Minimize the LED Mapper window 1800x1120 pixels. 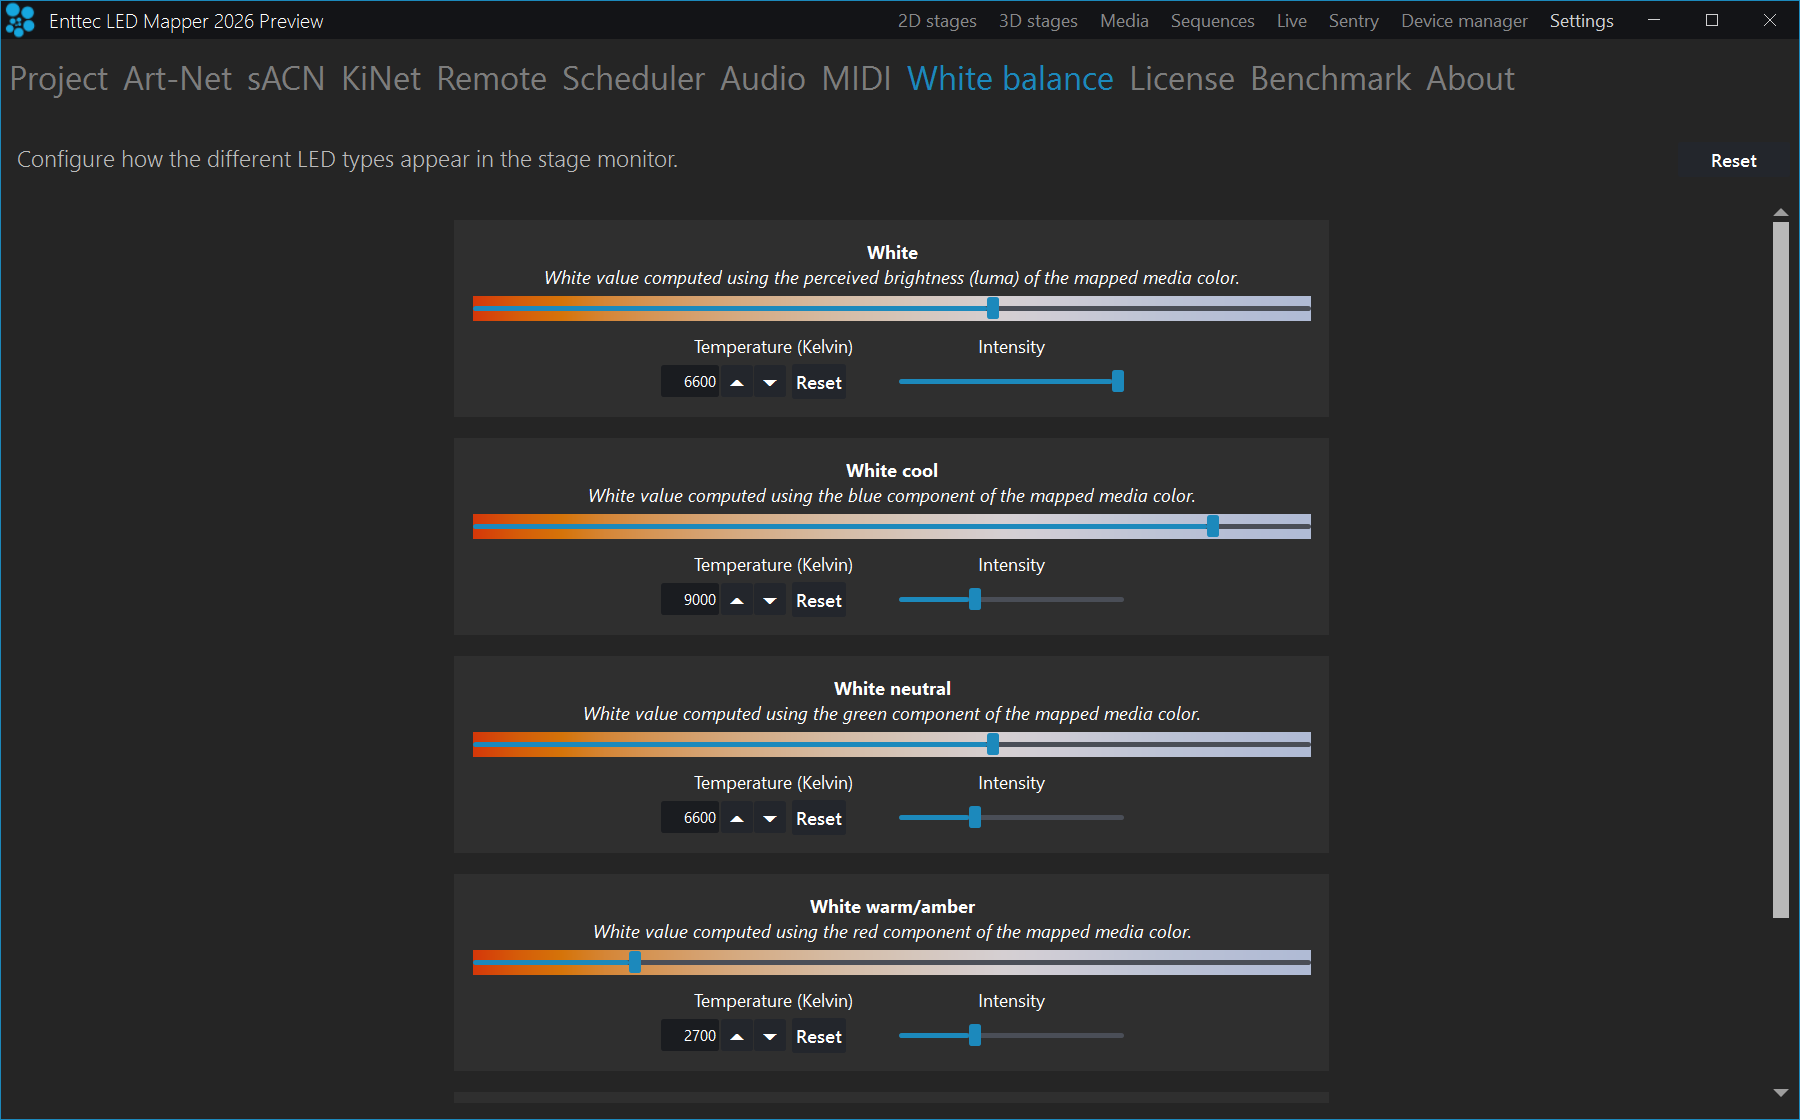pyautogui.click(x=1654, y=20)
